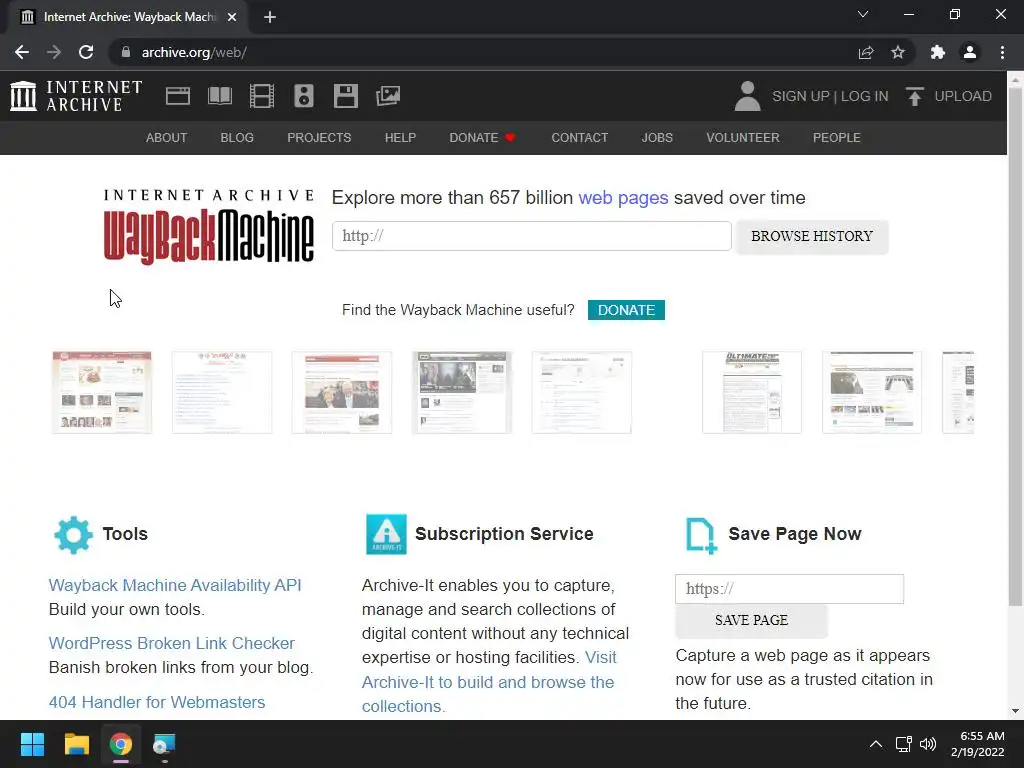Viewport: 1024px width, 768px height.
Task: Click the LOG IN link
Action: (x=865, y=96)
